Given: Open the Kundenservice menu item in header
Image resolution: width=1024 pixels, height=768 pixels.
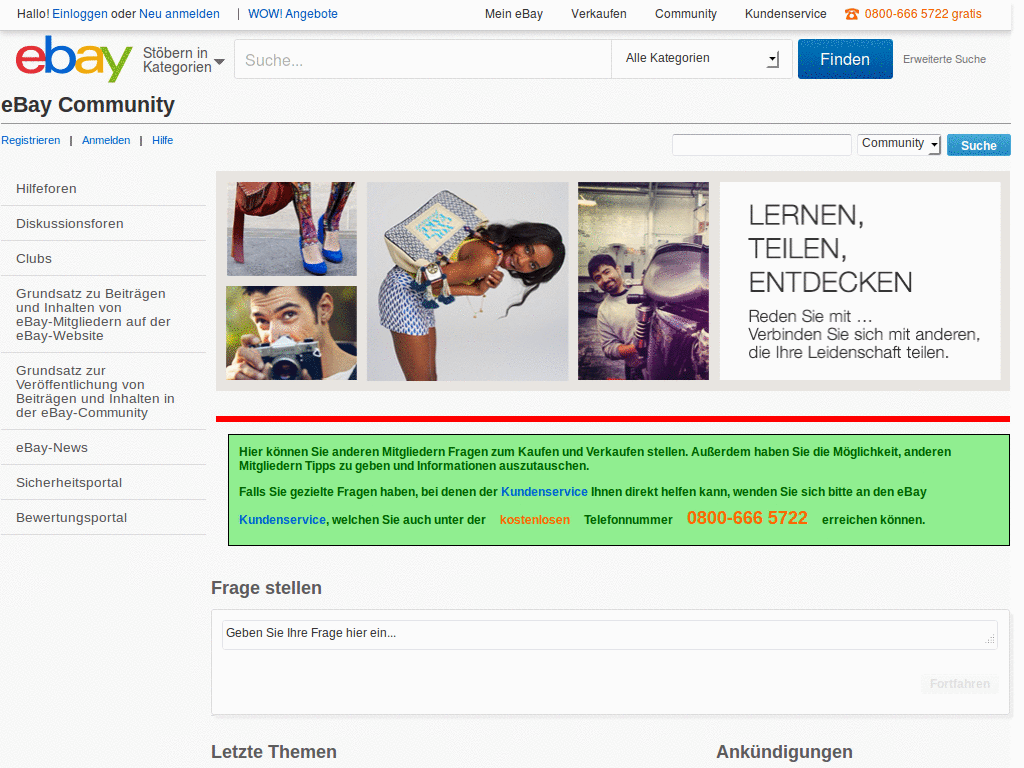Looking at the screenshot, I should [x=786, y=14].
